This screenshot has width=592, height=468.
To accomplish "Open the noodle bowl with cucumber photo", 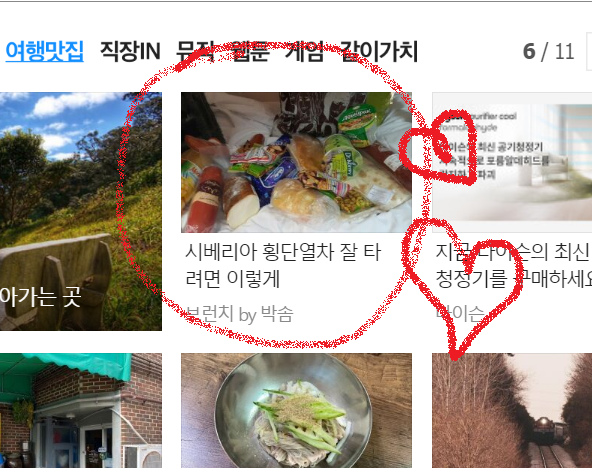I will (296, 411).
